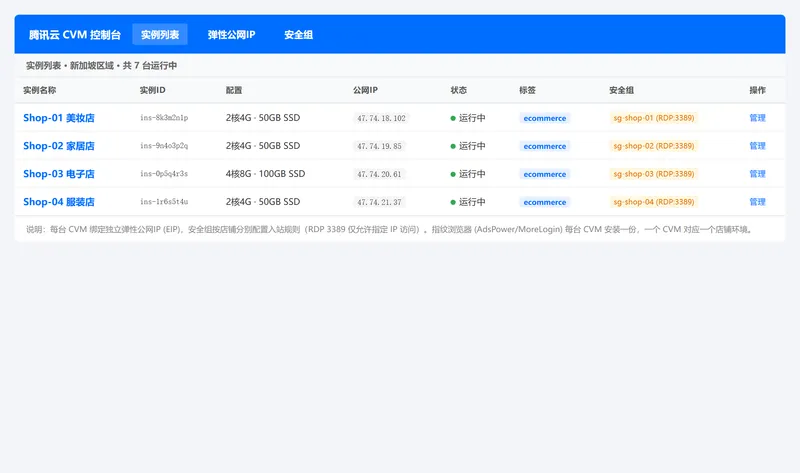Open security group sg-shop-04 (RDP:3389)
The image size is (800, 473).
coord(654,202)
